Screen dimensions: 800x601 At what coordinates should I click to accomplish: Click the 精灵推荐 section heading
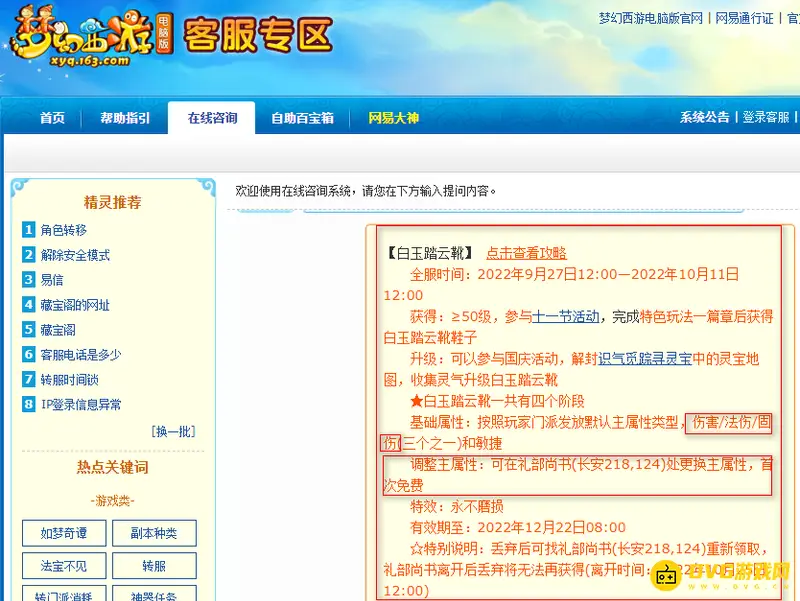[112, 203]
